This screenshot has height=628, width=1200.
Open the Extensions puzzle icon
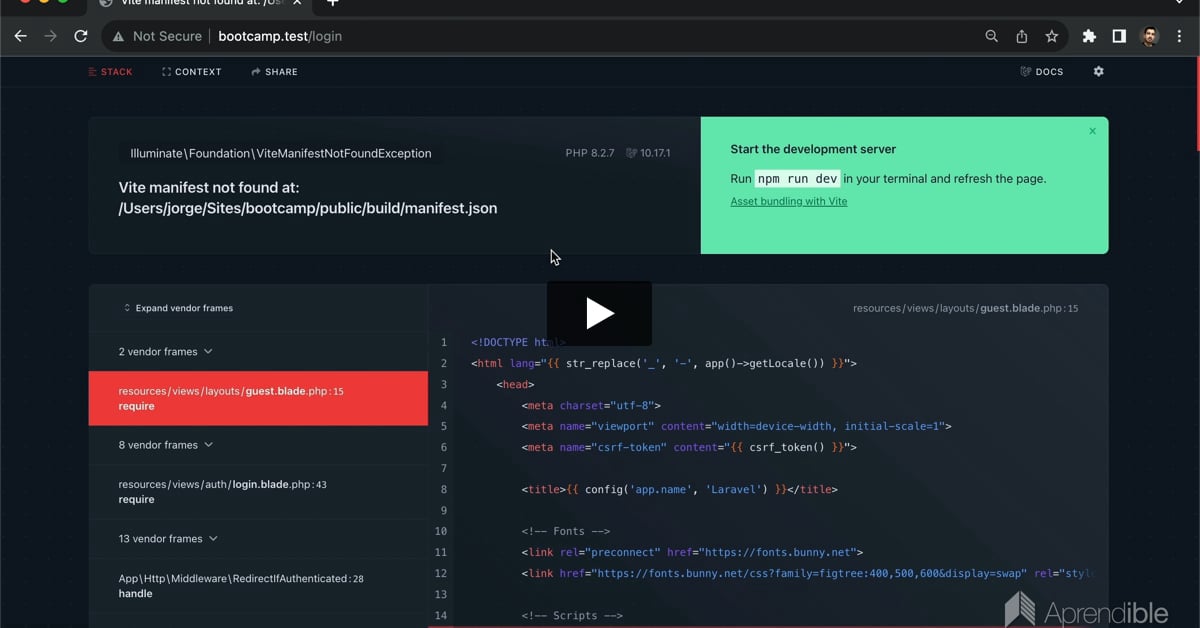tap(1089, 36)
